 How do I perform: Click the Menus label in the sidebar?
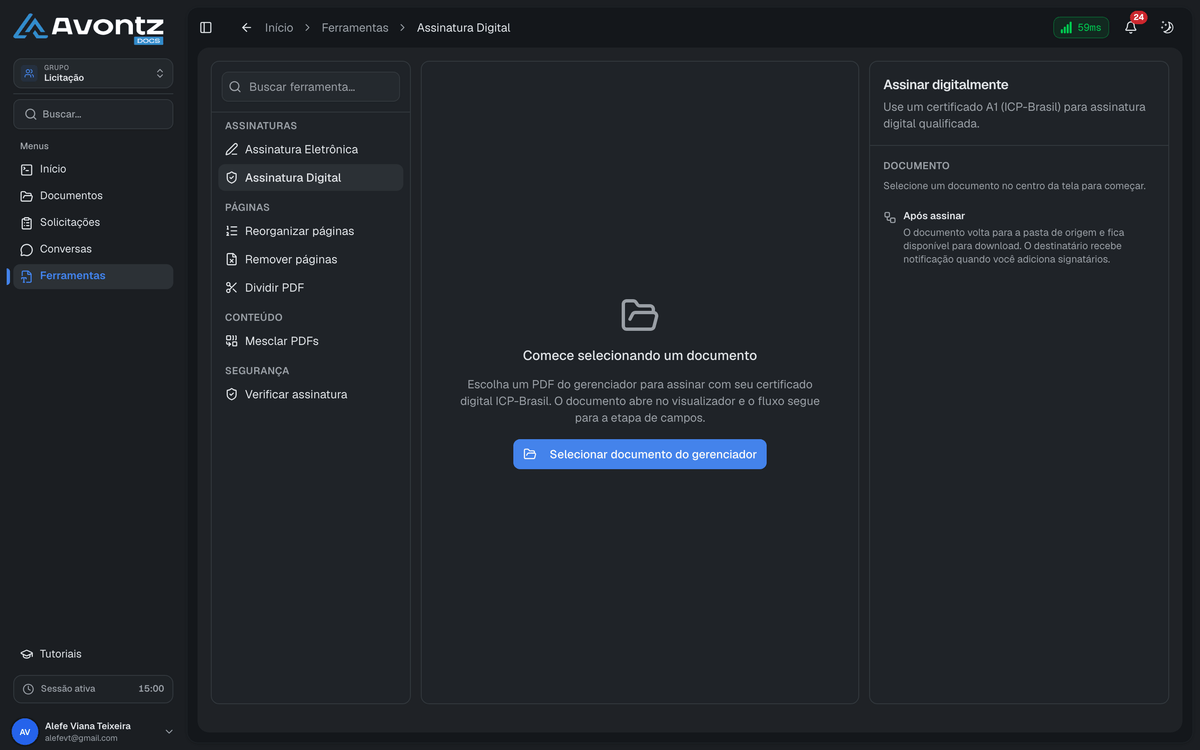coord(34,146)
